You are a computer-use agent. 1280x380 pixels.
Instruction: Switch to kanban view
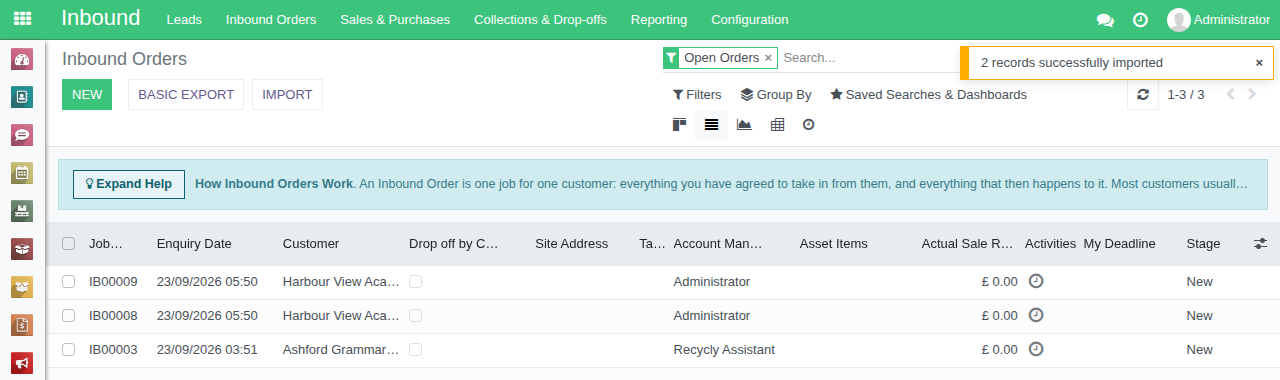coord(679,125)
